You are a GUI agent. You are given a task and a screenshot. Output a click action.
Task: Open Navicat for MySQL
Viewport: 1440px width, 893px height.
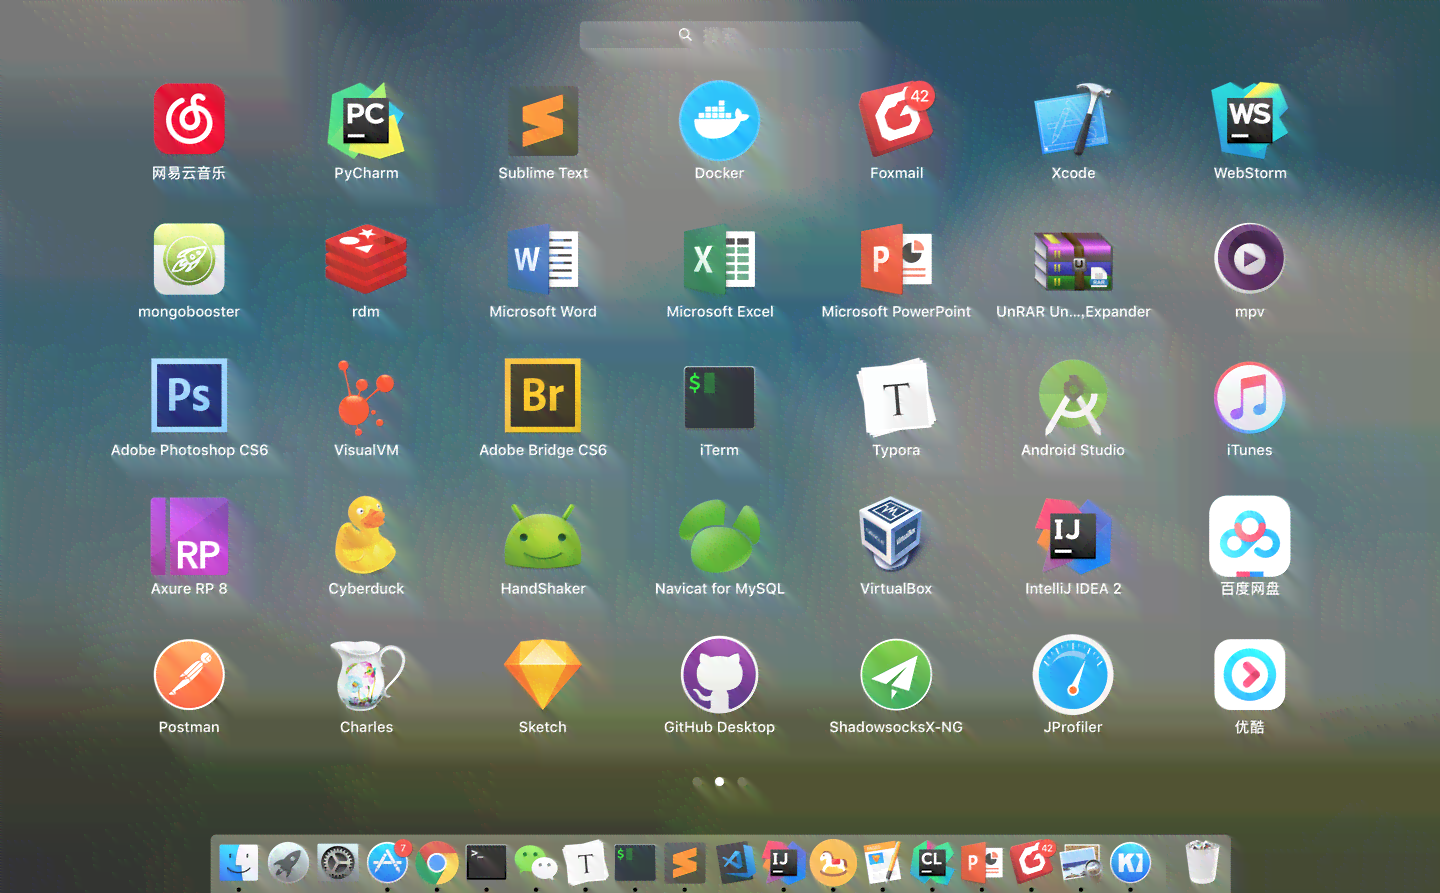[x=720, y=536]
